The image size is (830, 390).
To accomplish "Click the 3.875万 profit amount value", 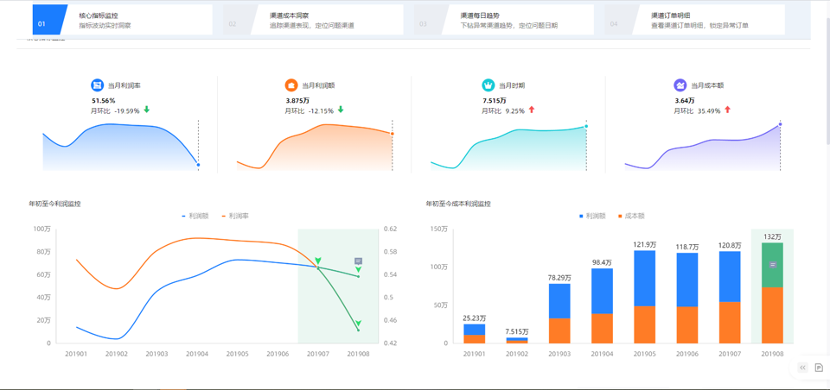I will [x=297, y=101].
